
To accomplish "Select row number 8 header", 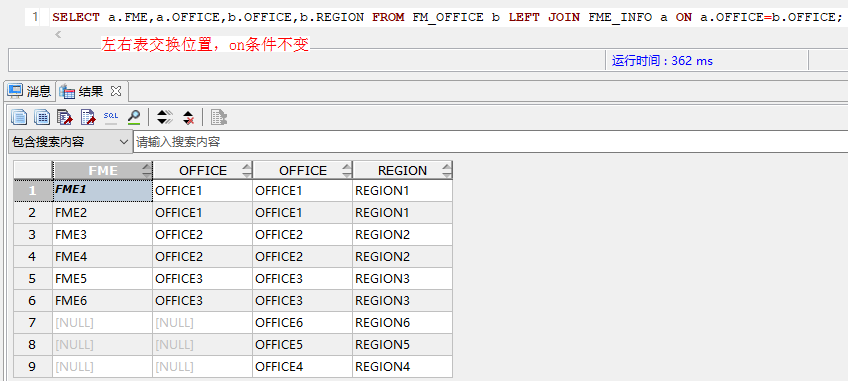I will tap(32, 344).
